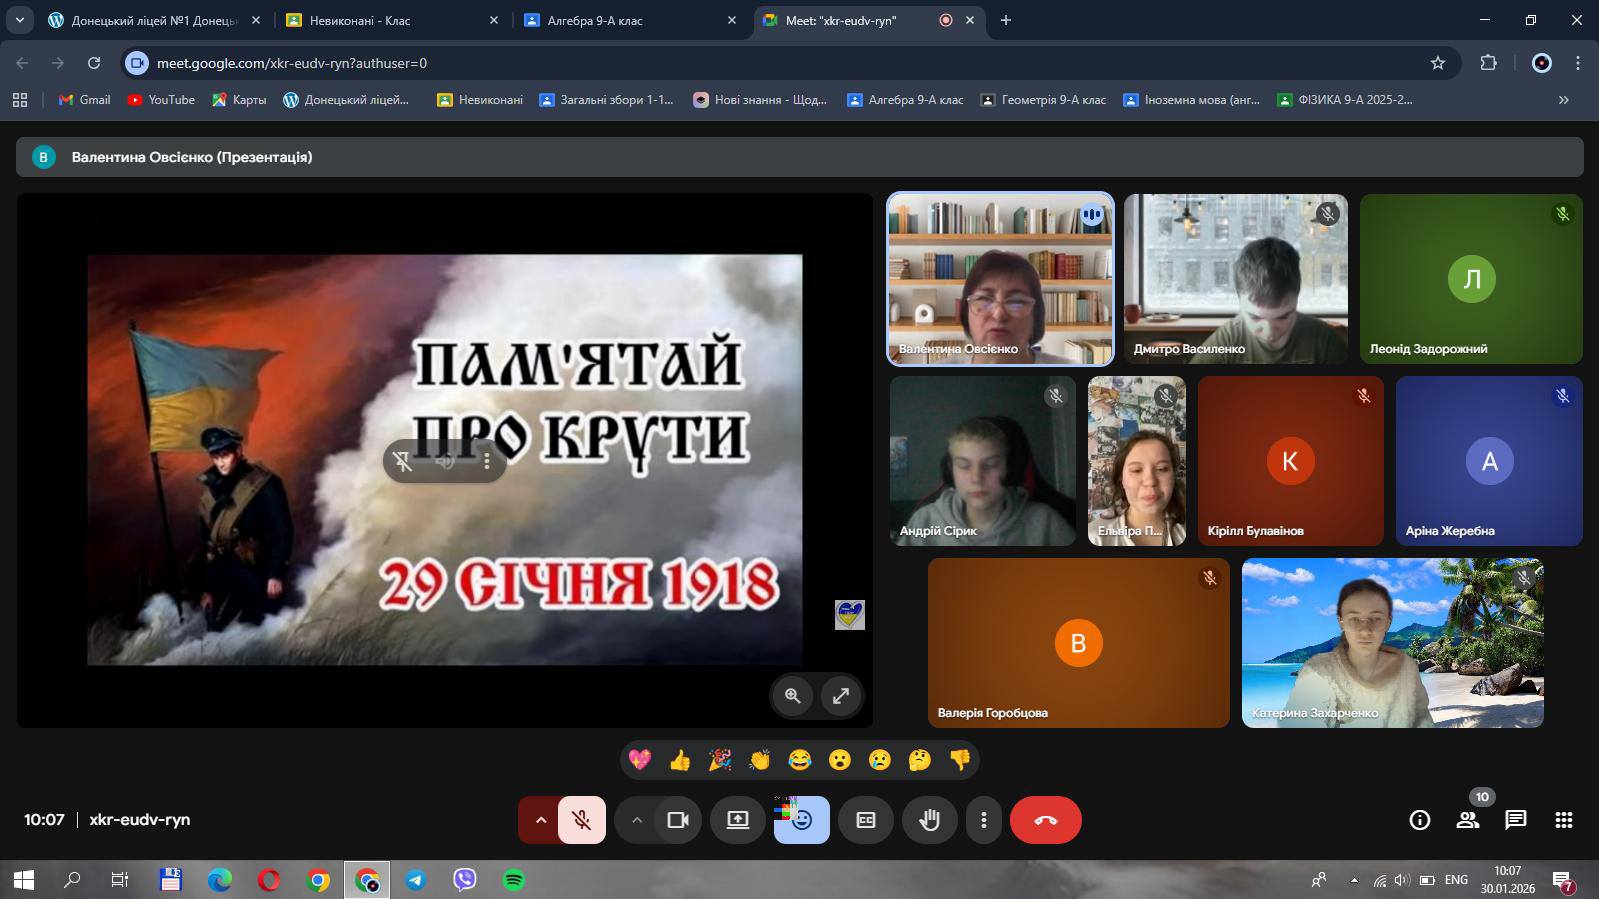Click the red leave call button

tap(1045, 820)
